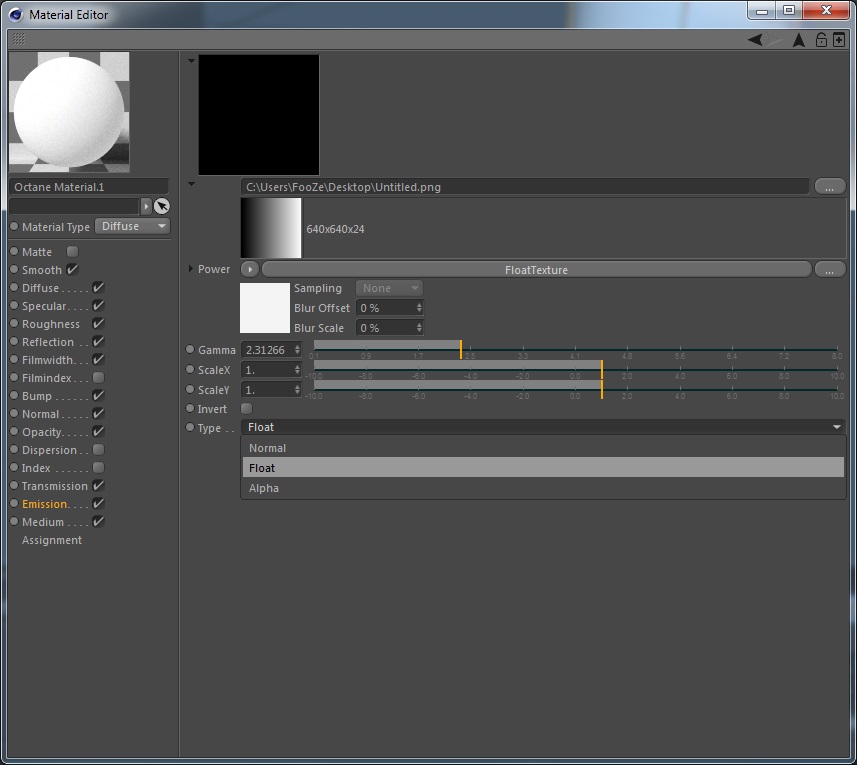Click the browse button beside the file path

coord(829,187)
